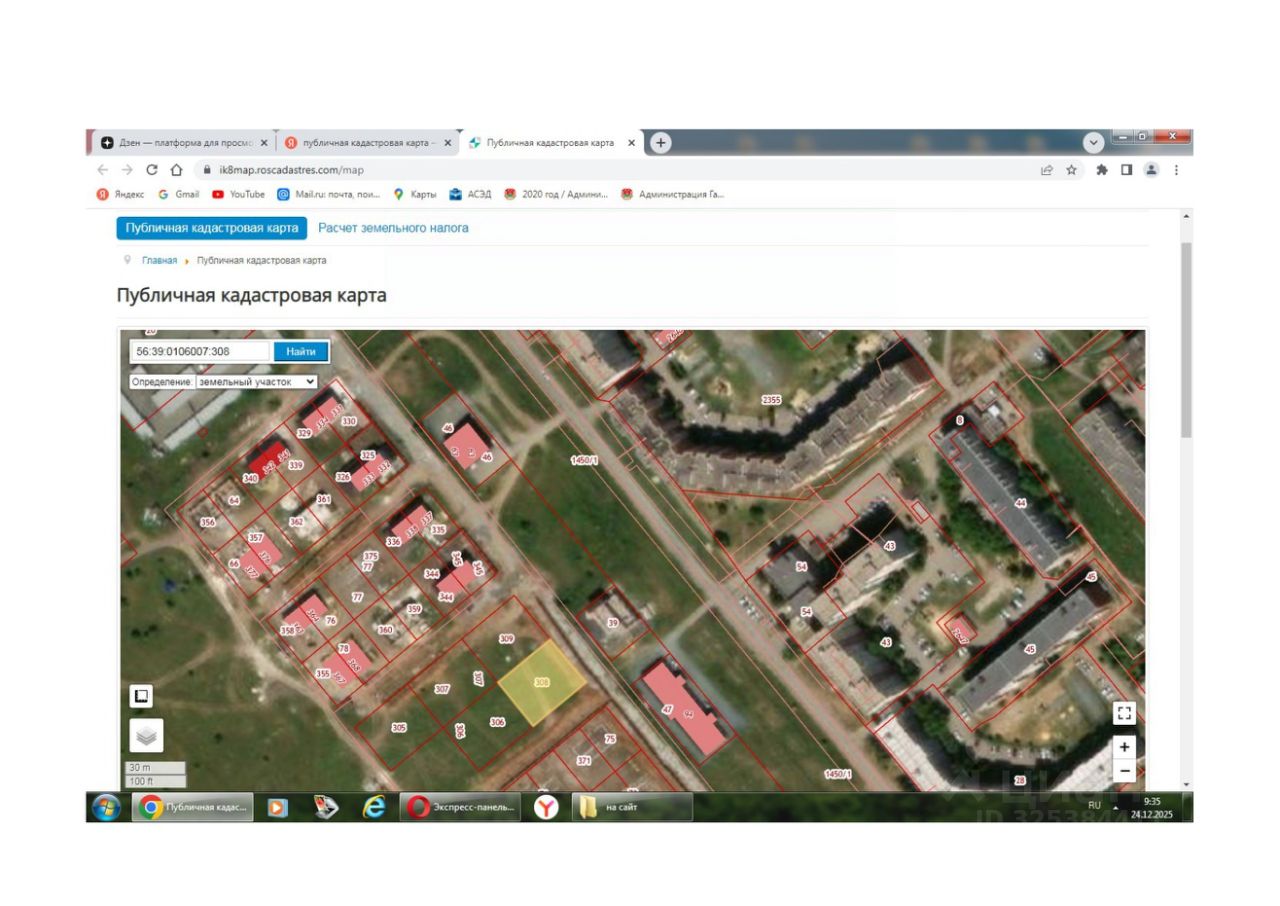Open the Яндекс bookmark

tap(121, 194)
